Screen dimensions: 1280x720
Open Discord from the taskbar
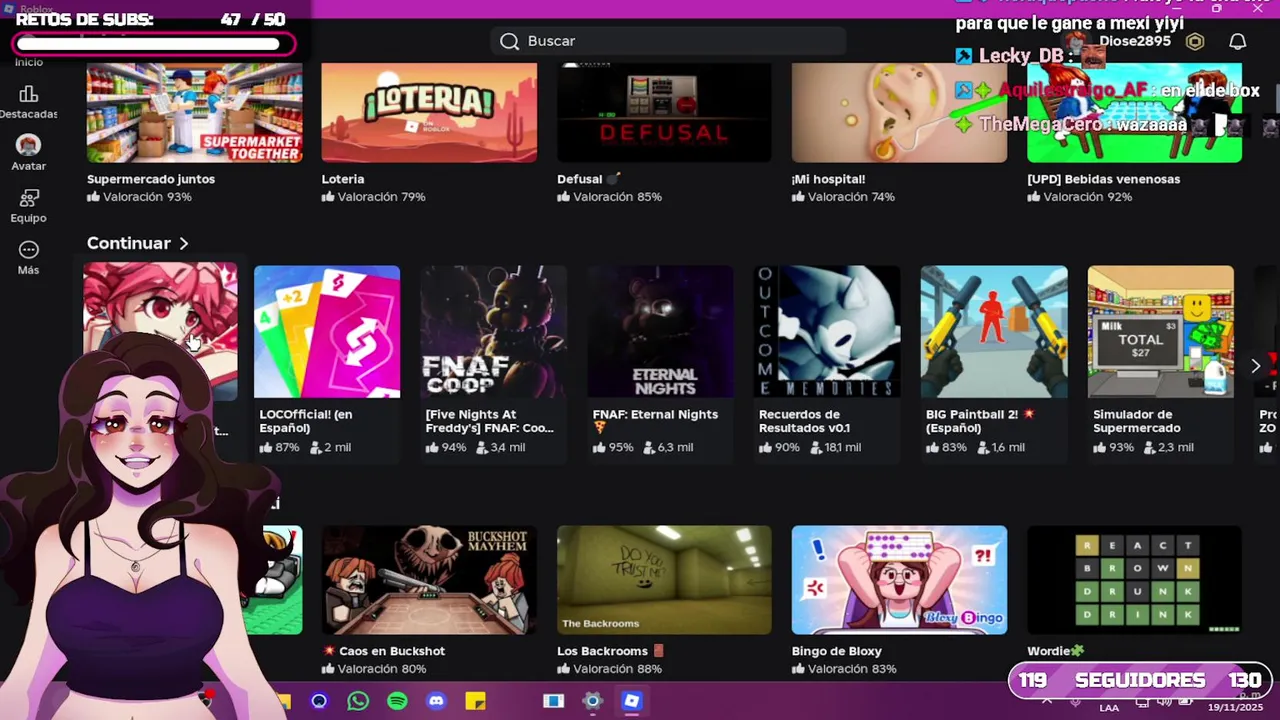pos(436,701)
